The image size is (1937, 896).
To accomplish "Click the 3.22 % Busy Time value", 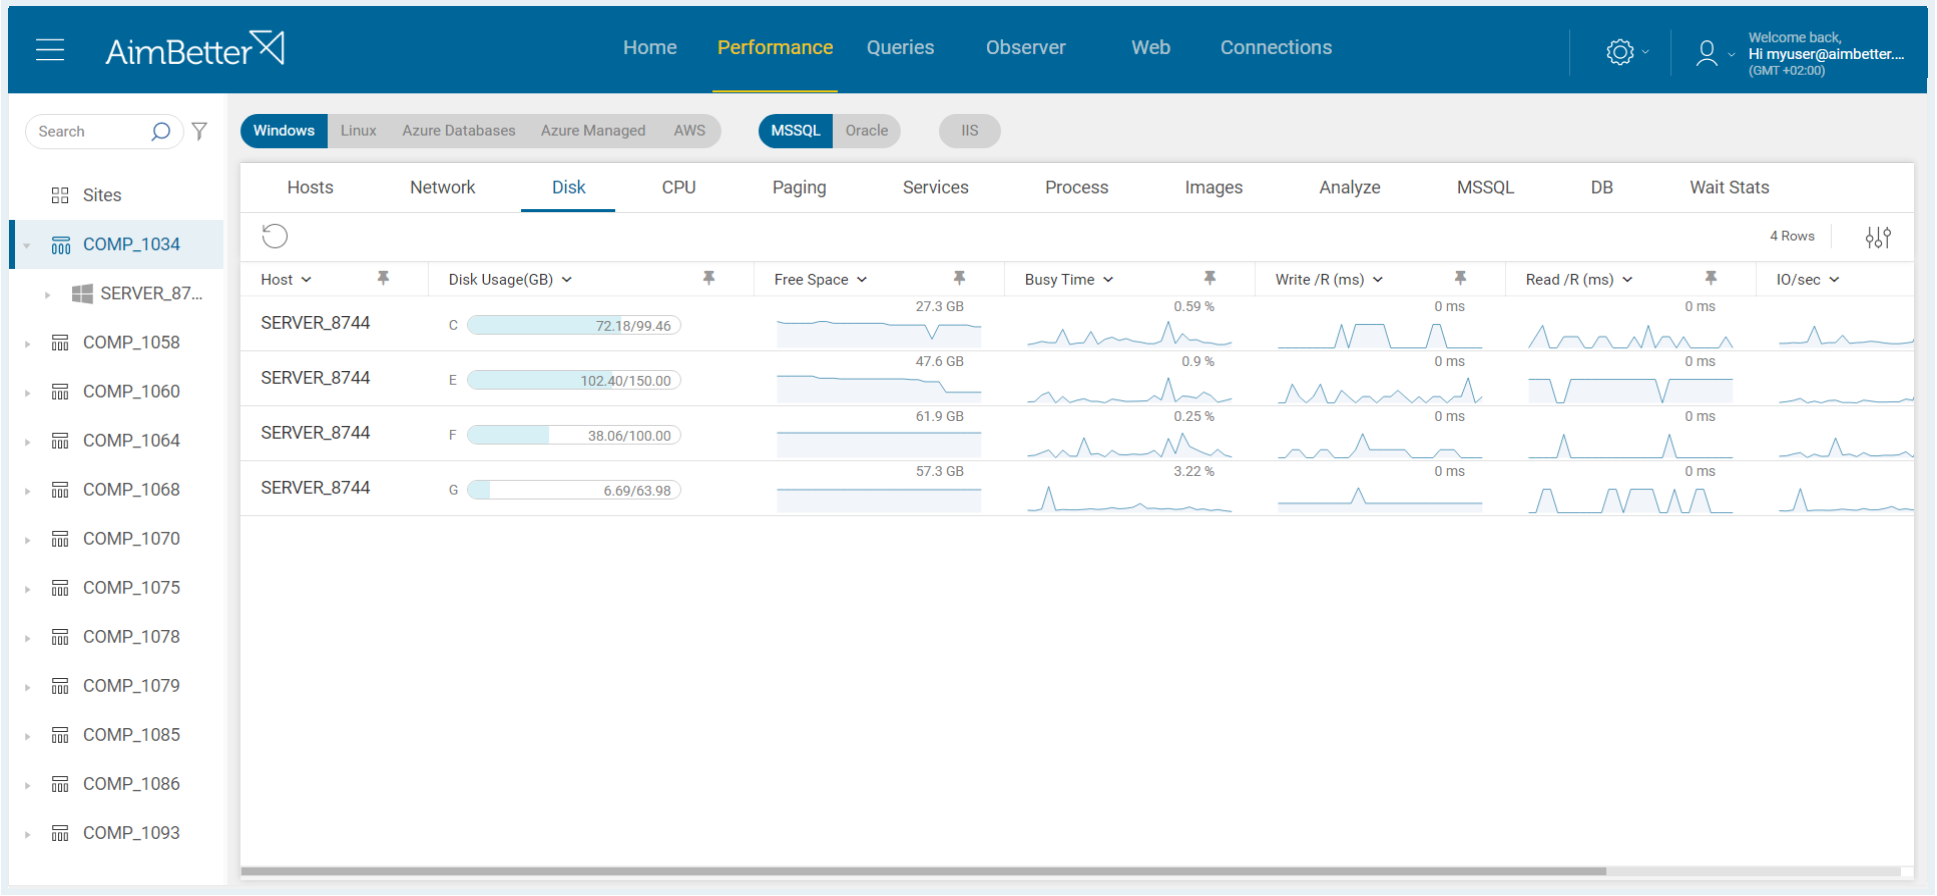I will [1194, 471].
